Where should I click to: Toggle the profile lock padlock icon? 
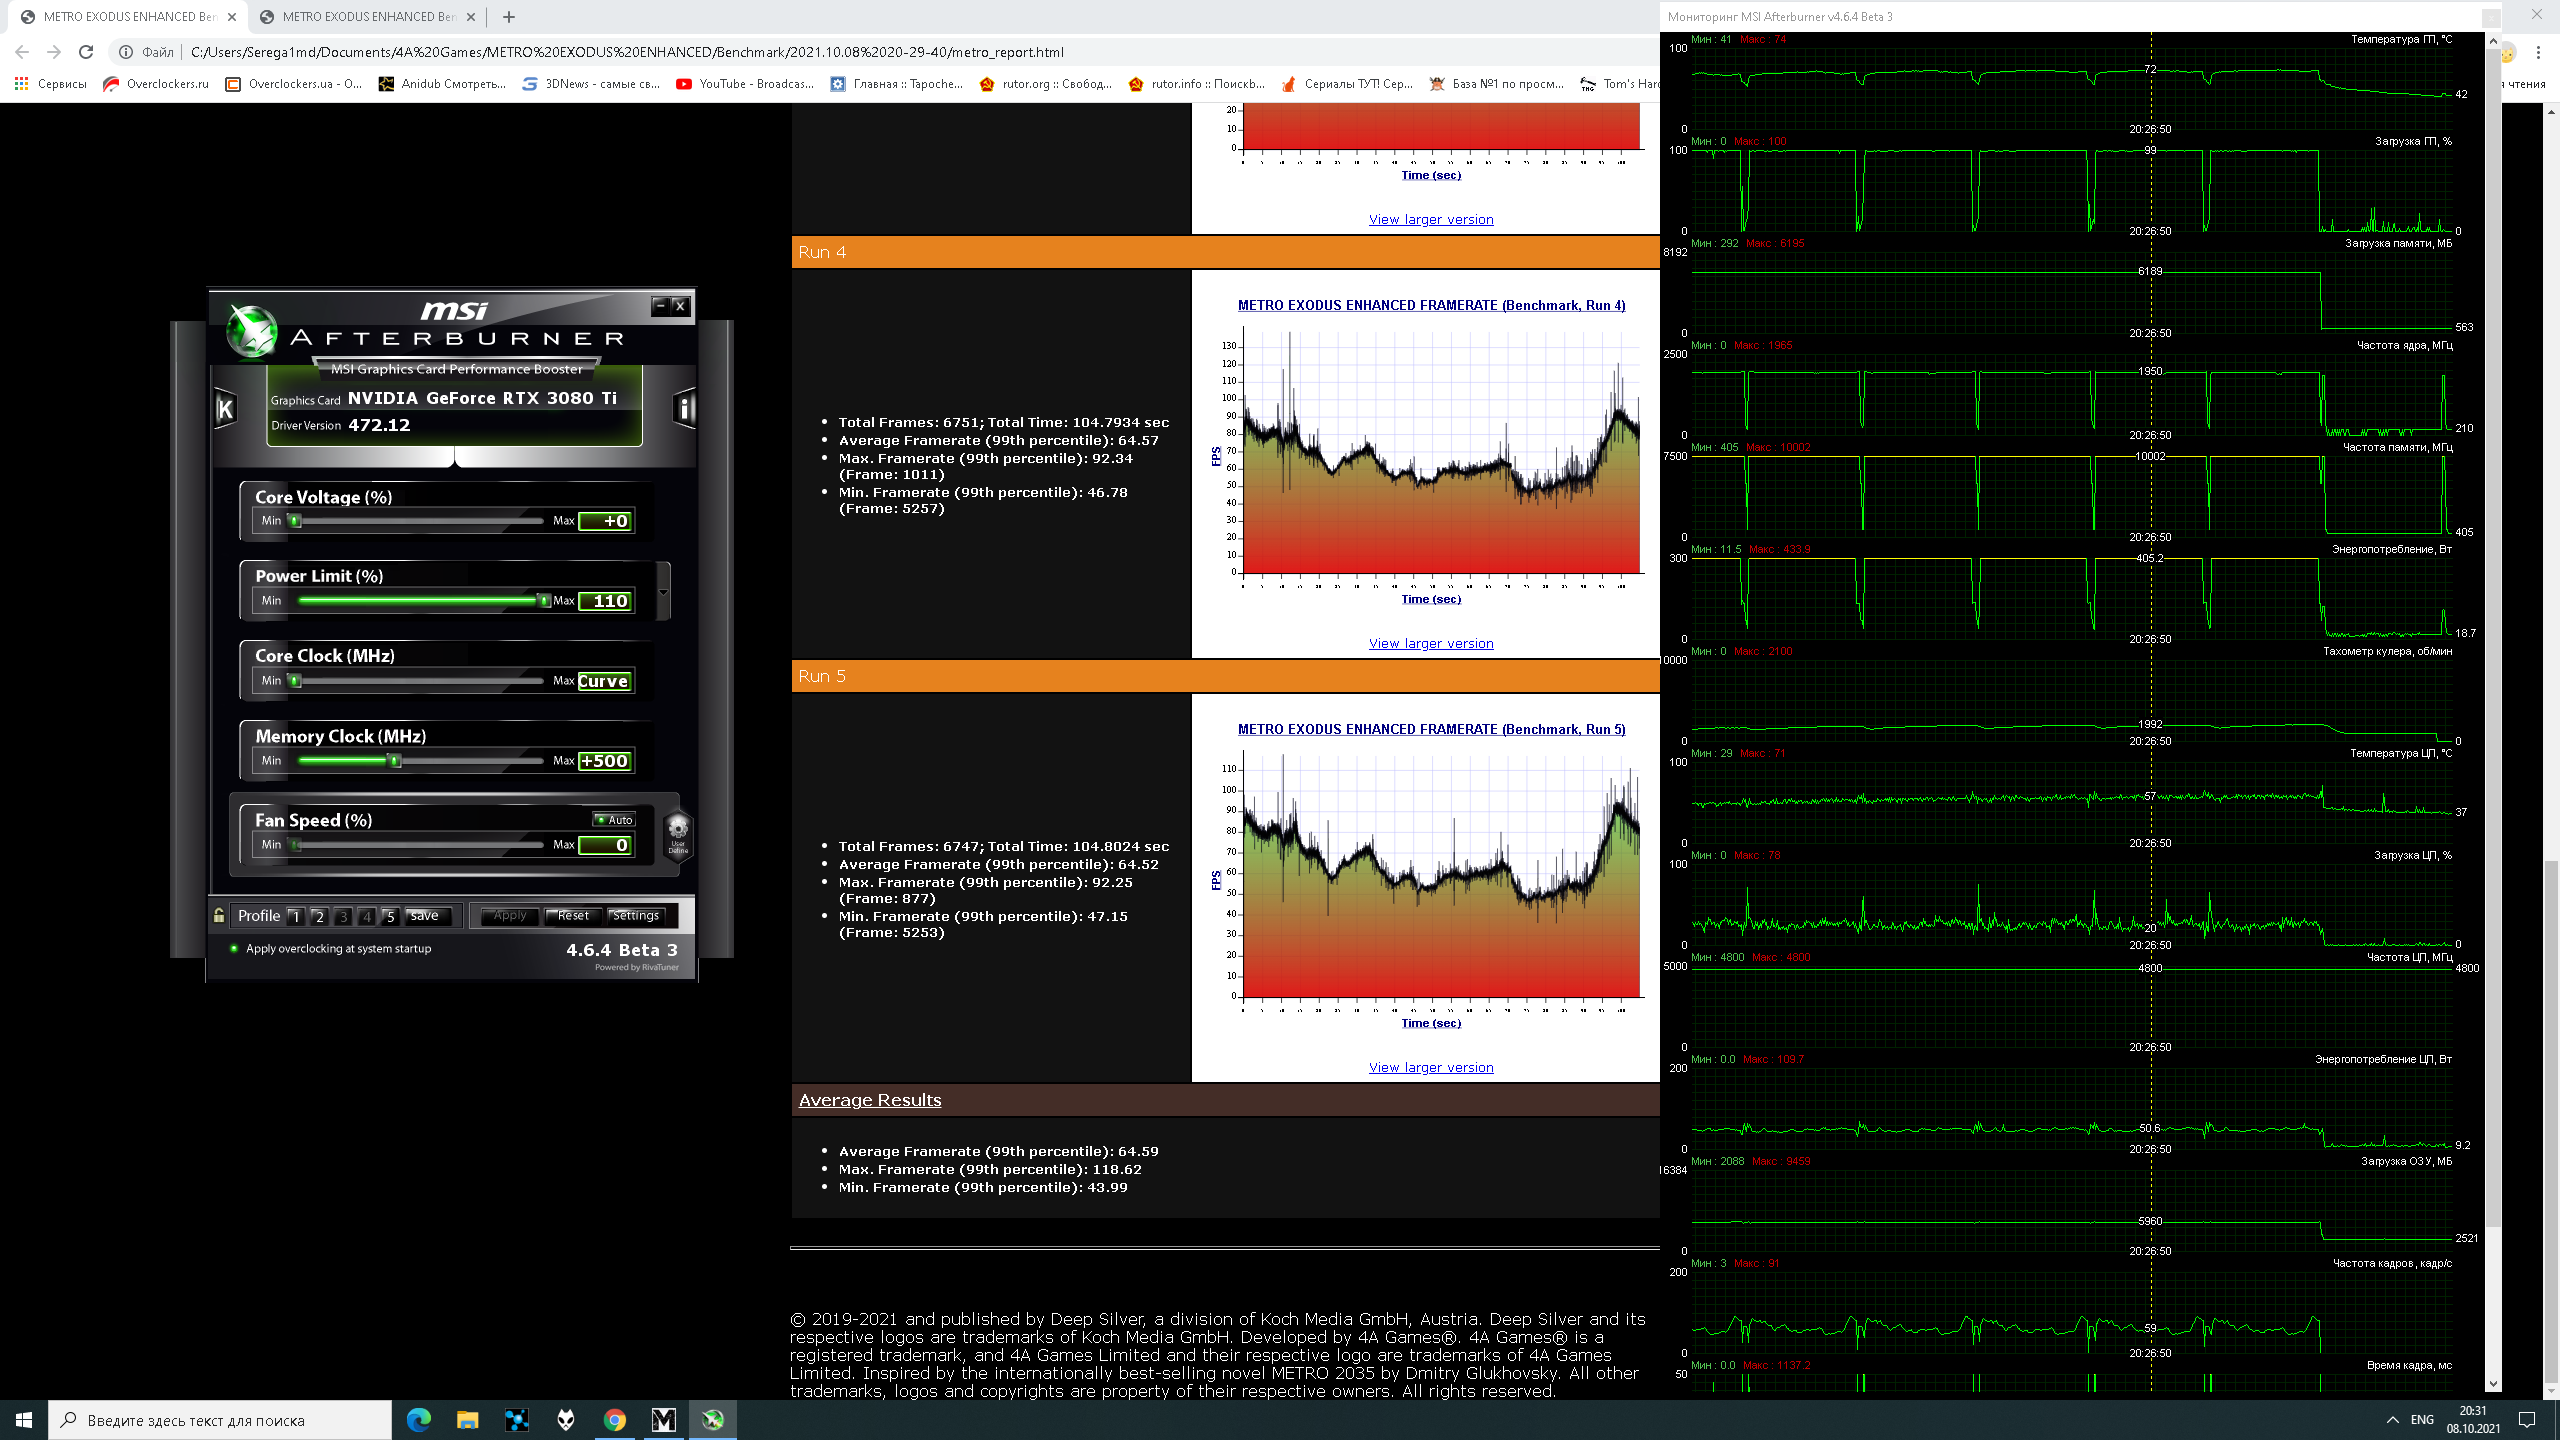(x=219, y=915)
